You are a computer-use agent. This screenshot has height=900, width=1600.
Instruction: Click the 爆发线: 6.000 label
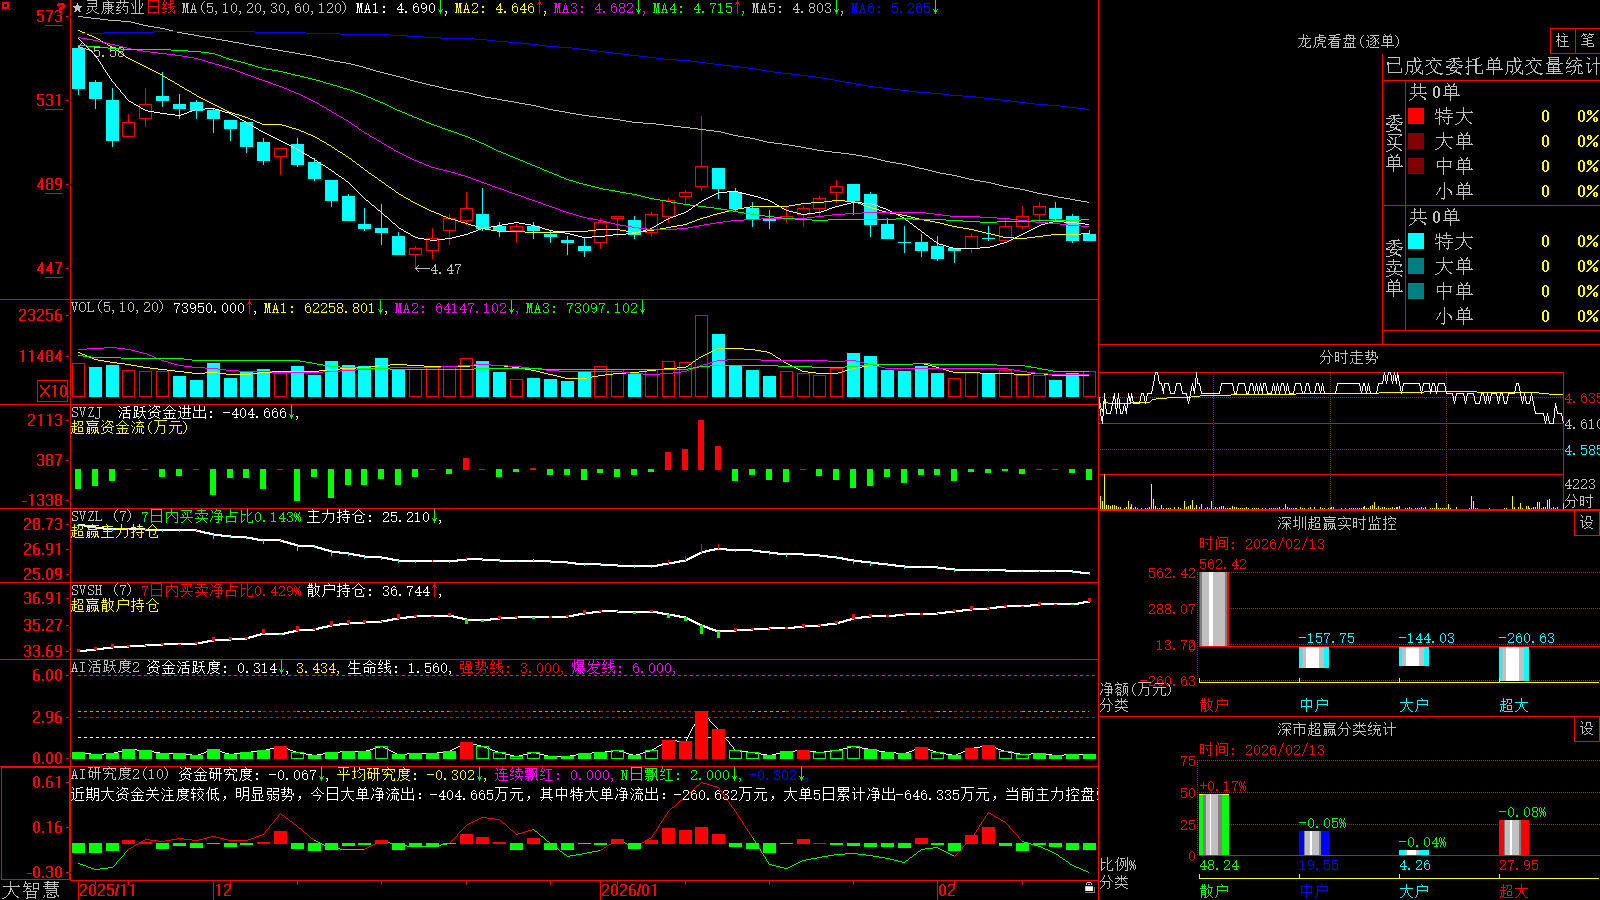[622, 667]
